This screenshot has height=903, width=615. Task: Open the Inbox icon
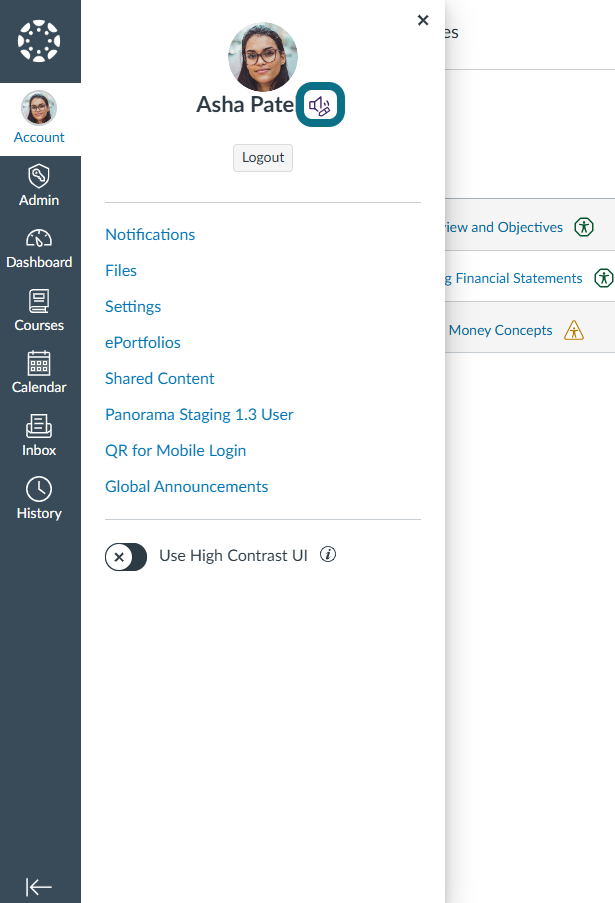click(39, 426)
